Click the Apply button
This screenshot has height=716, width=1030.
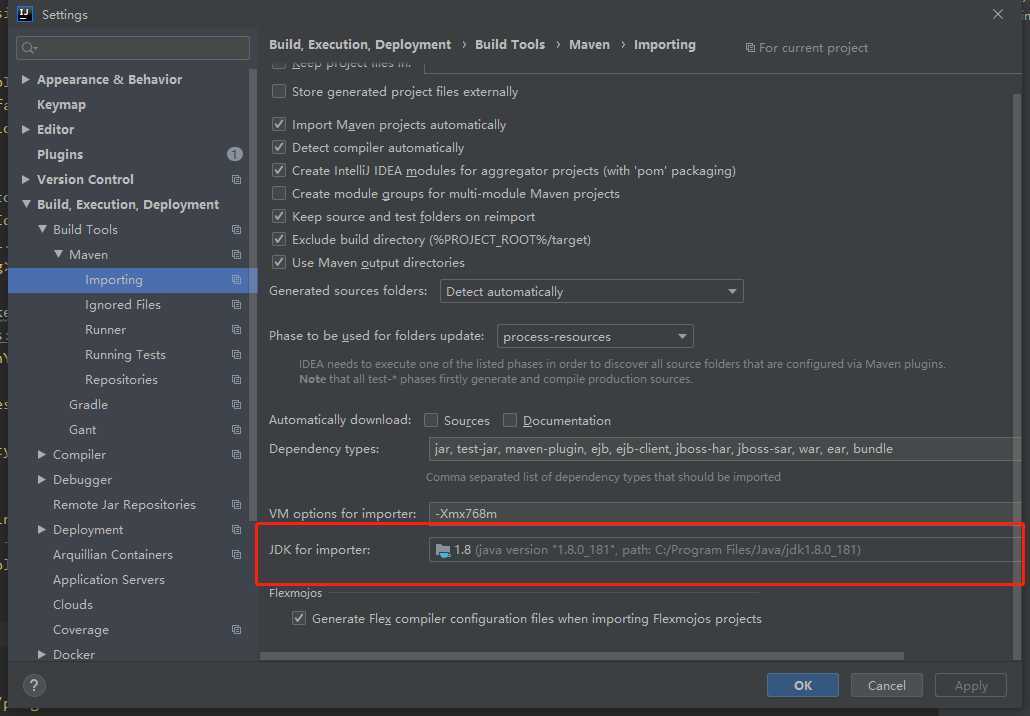971,685
